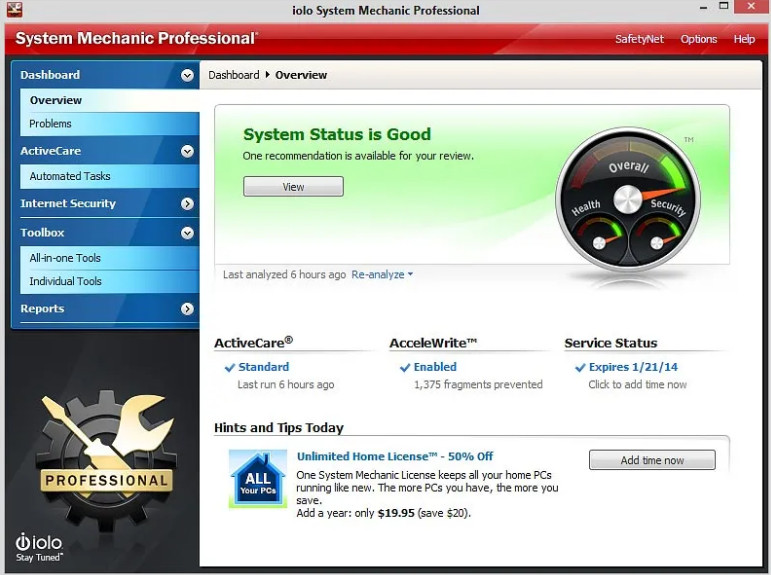Open Individual Tools in the sidebar
Screen dimensions: 771x575
pyautogui.click(x=110, y=281)
